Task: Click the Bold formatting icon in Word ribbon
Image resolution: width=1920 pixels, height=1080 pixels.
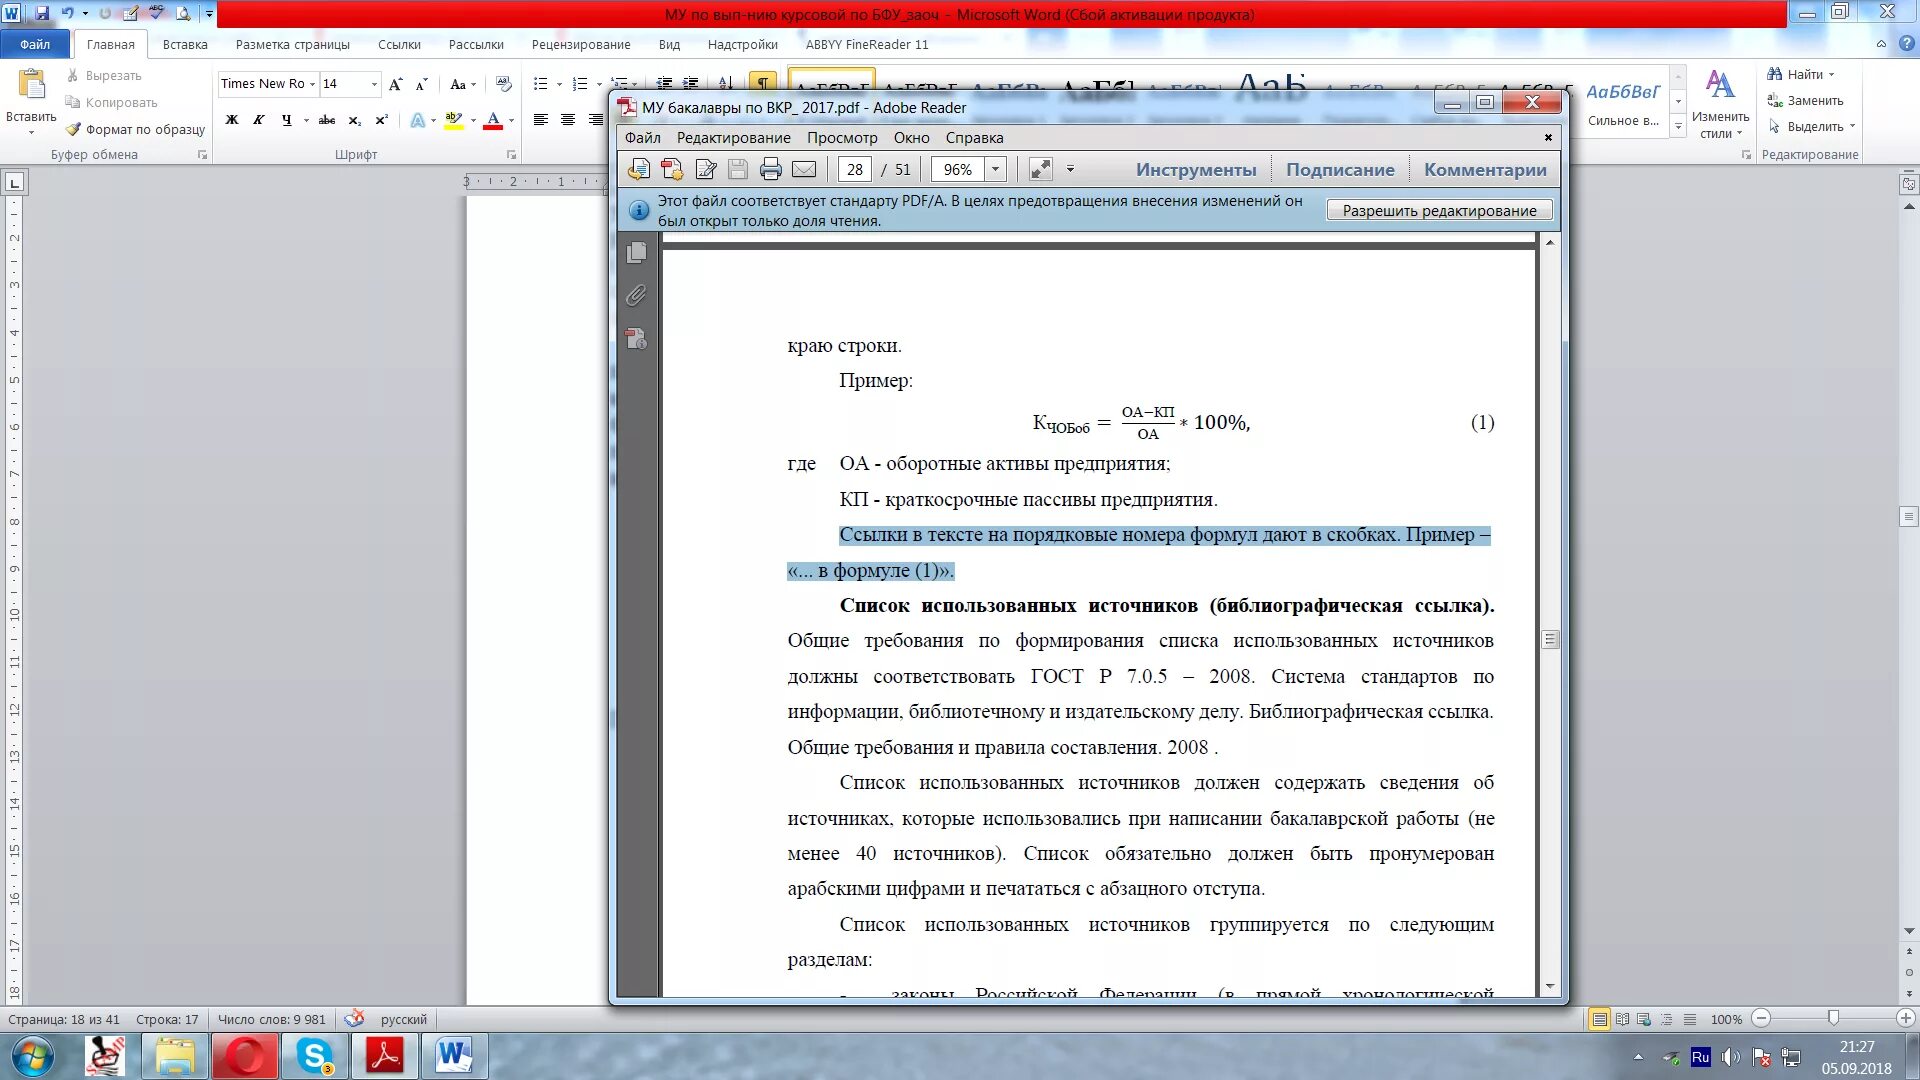Action: (233, 120)
